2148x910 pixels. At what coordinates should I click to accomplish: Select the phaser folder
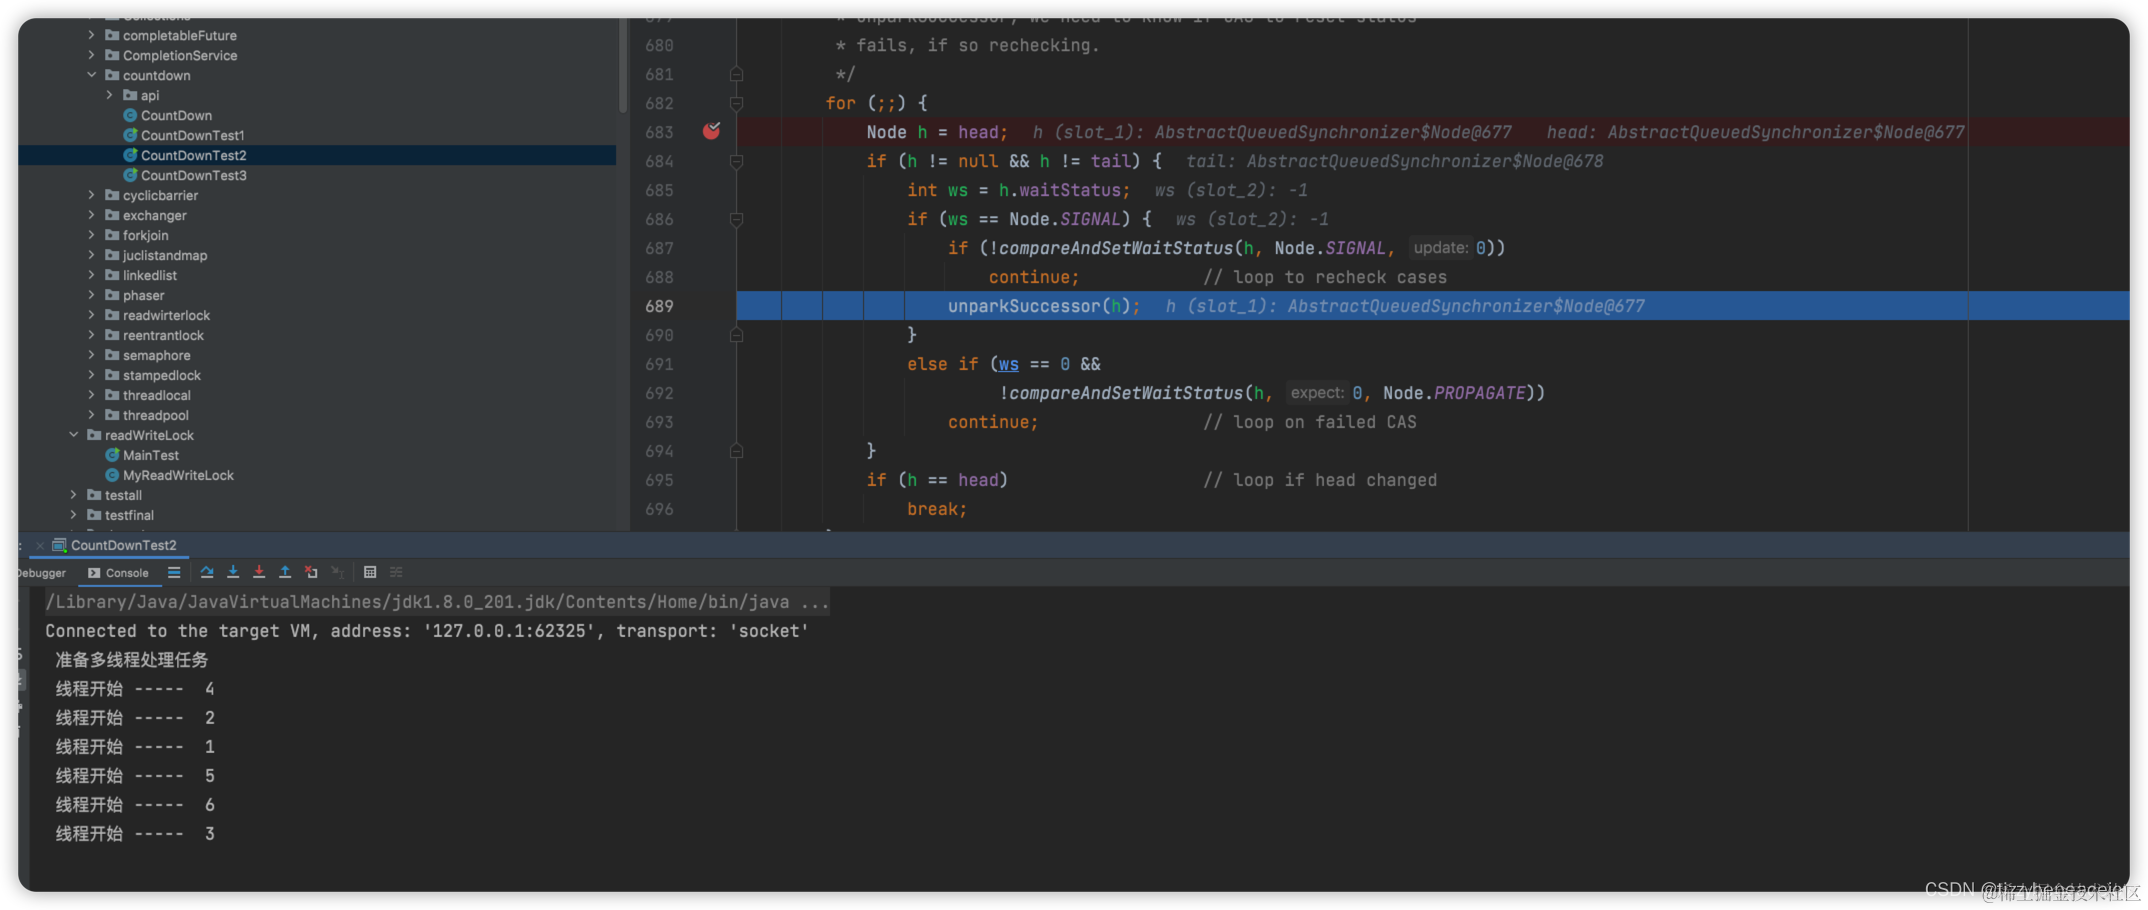[x=143, y=295]
